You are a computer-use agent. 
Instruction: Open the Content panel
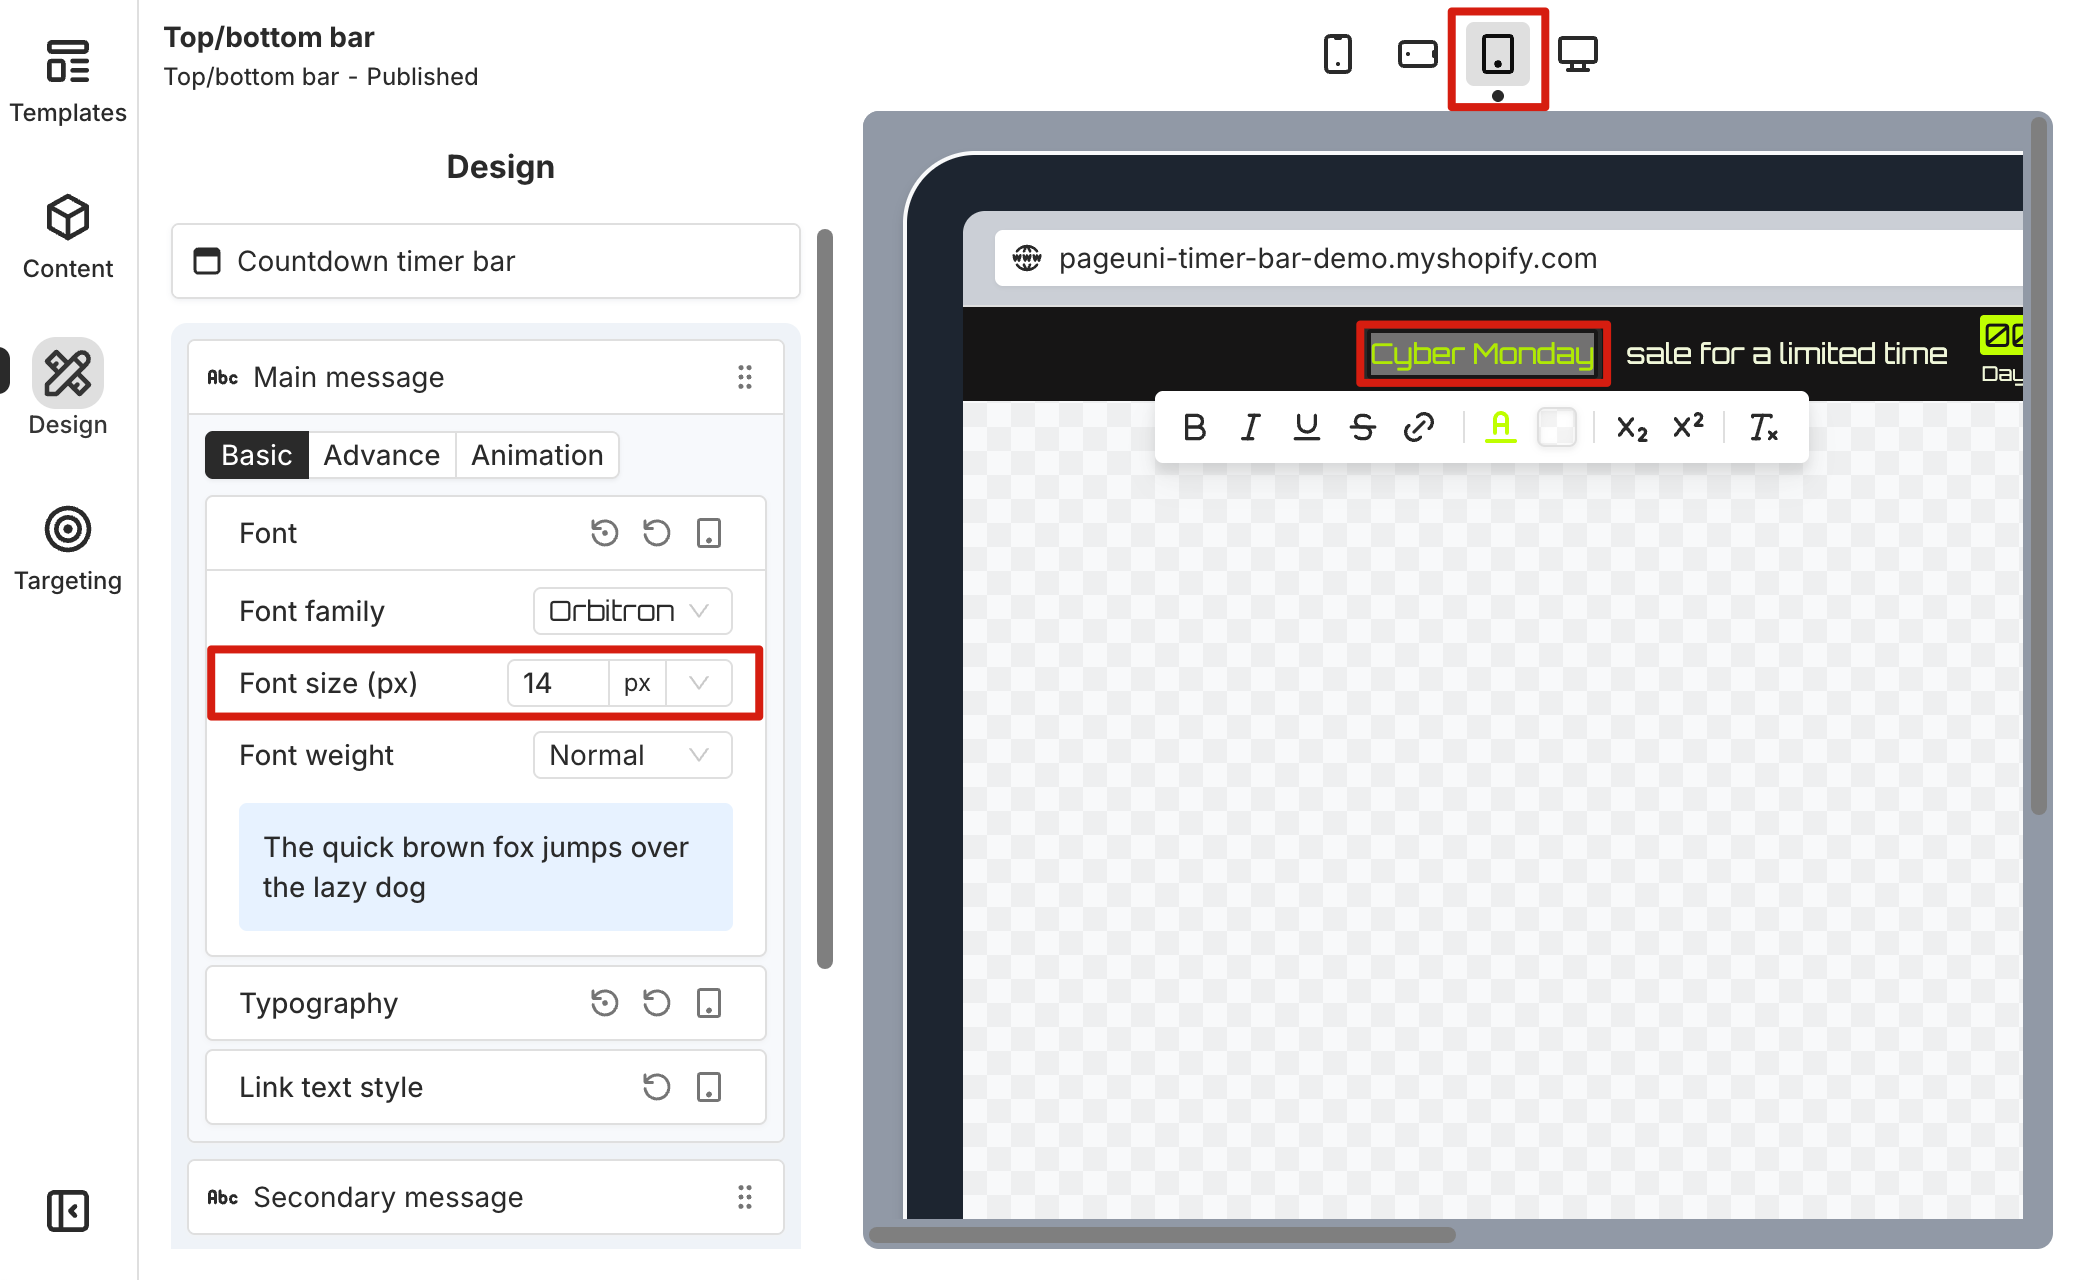click(x=68, y=238)
